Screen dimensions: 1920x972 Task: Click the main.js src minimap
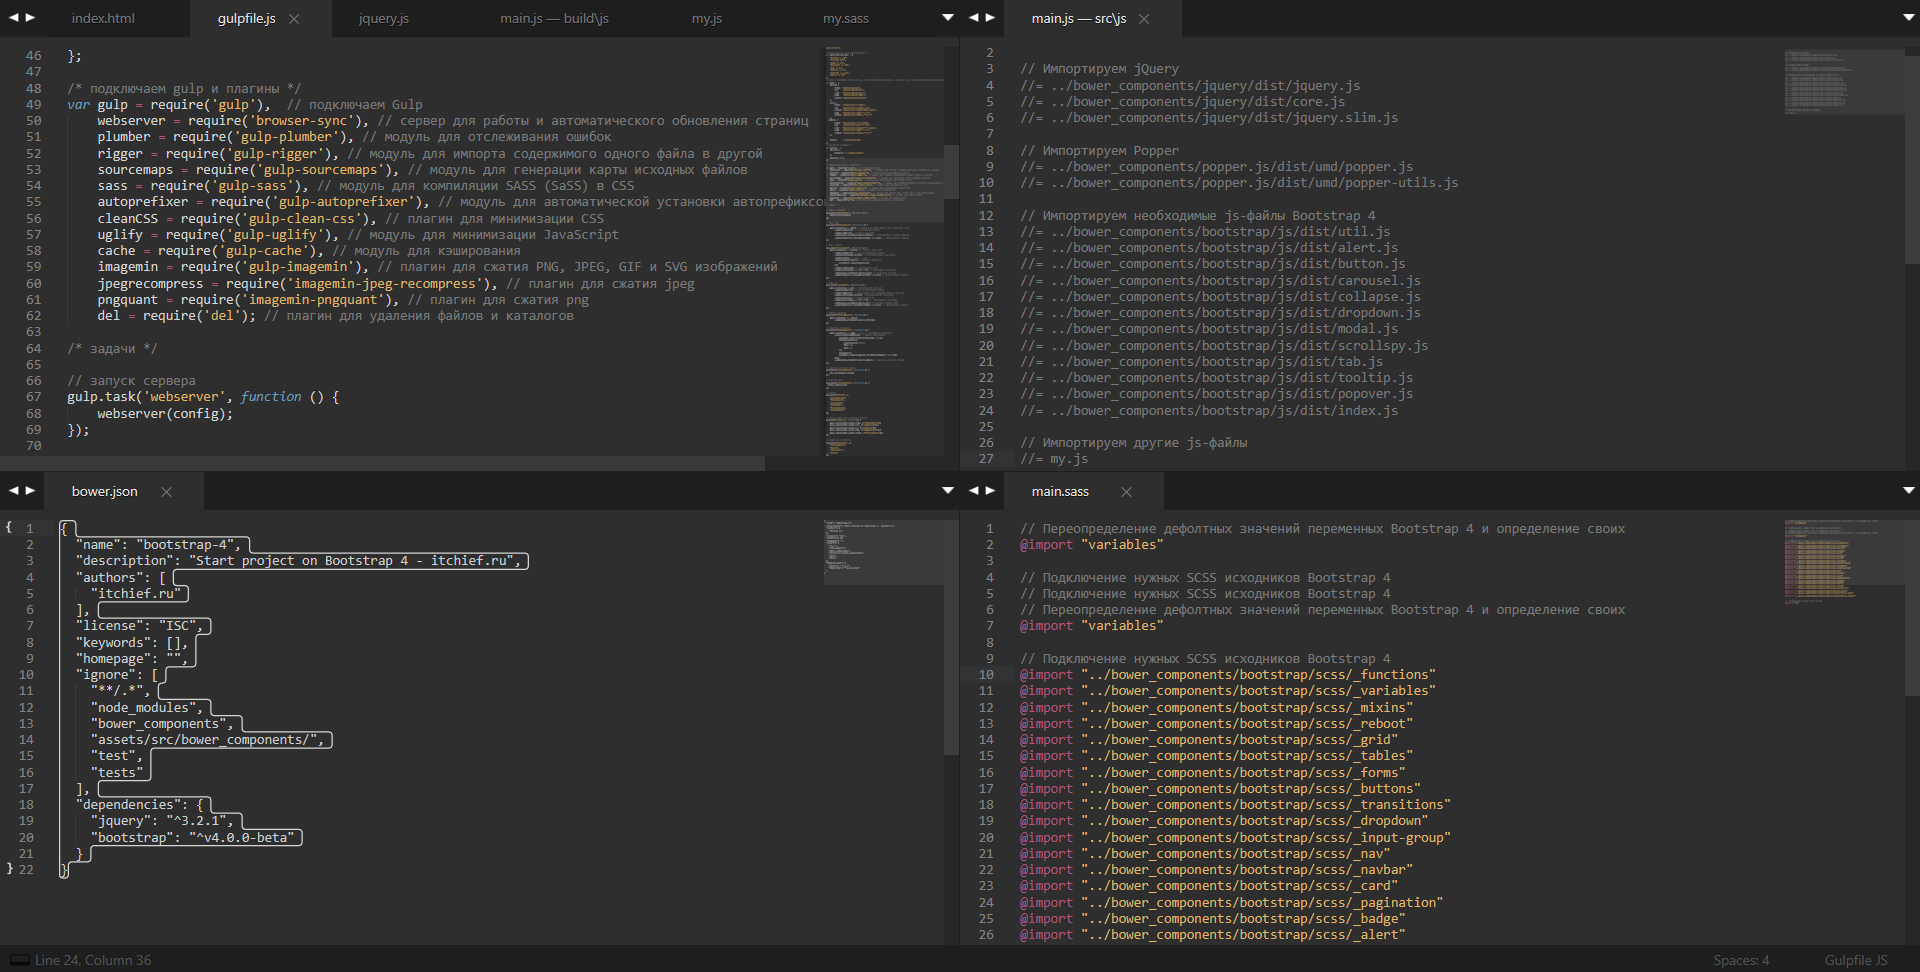[1844, 82]
